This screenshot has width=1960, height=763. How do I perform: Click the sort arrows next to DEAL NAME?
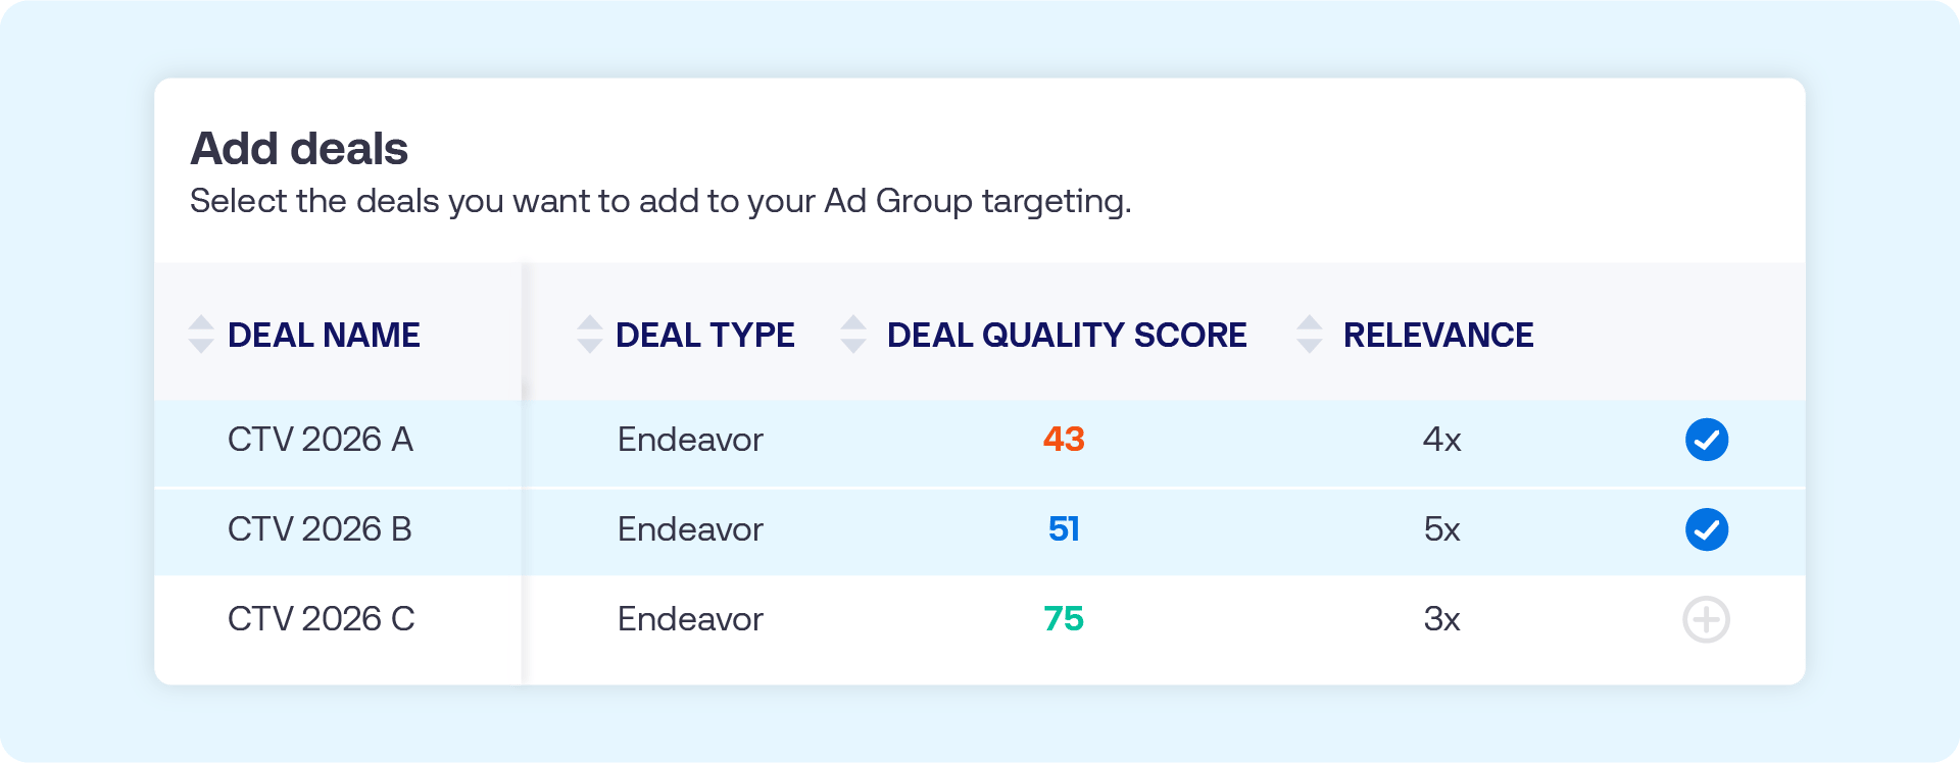[199, 335]
